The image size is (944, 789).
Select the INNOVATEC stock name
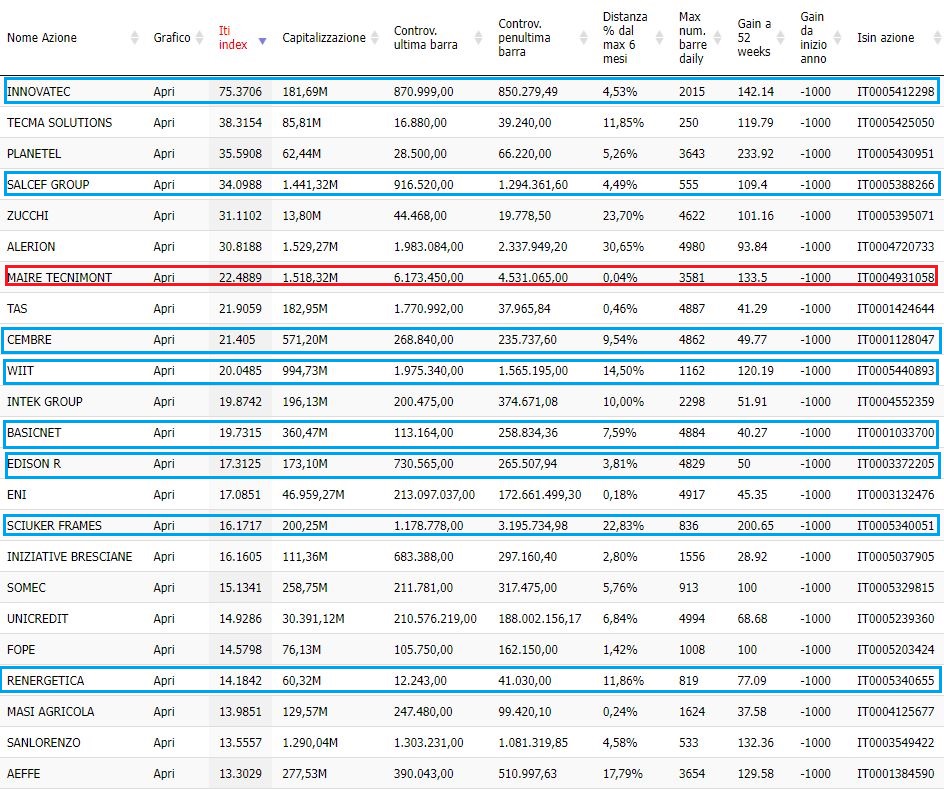click(39, 91)
